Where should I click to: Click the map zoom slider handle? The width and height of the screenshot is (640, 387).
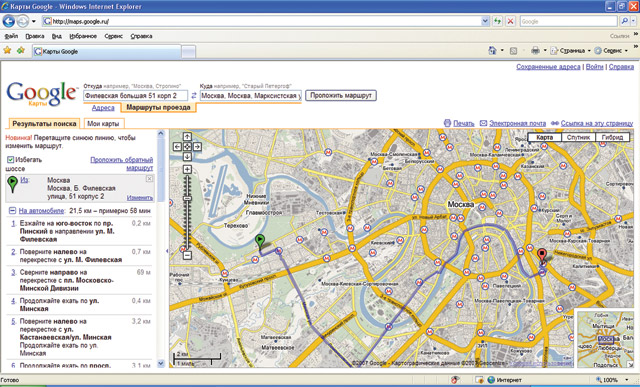click(187, 198)
